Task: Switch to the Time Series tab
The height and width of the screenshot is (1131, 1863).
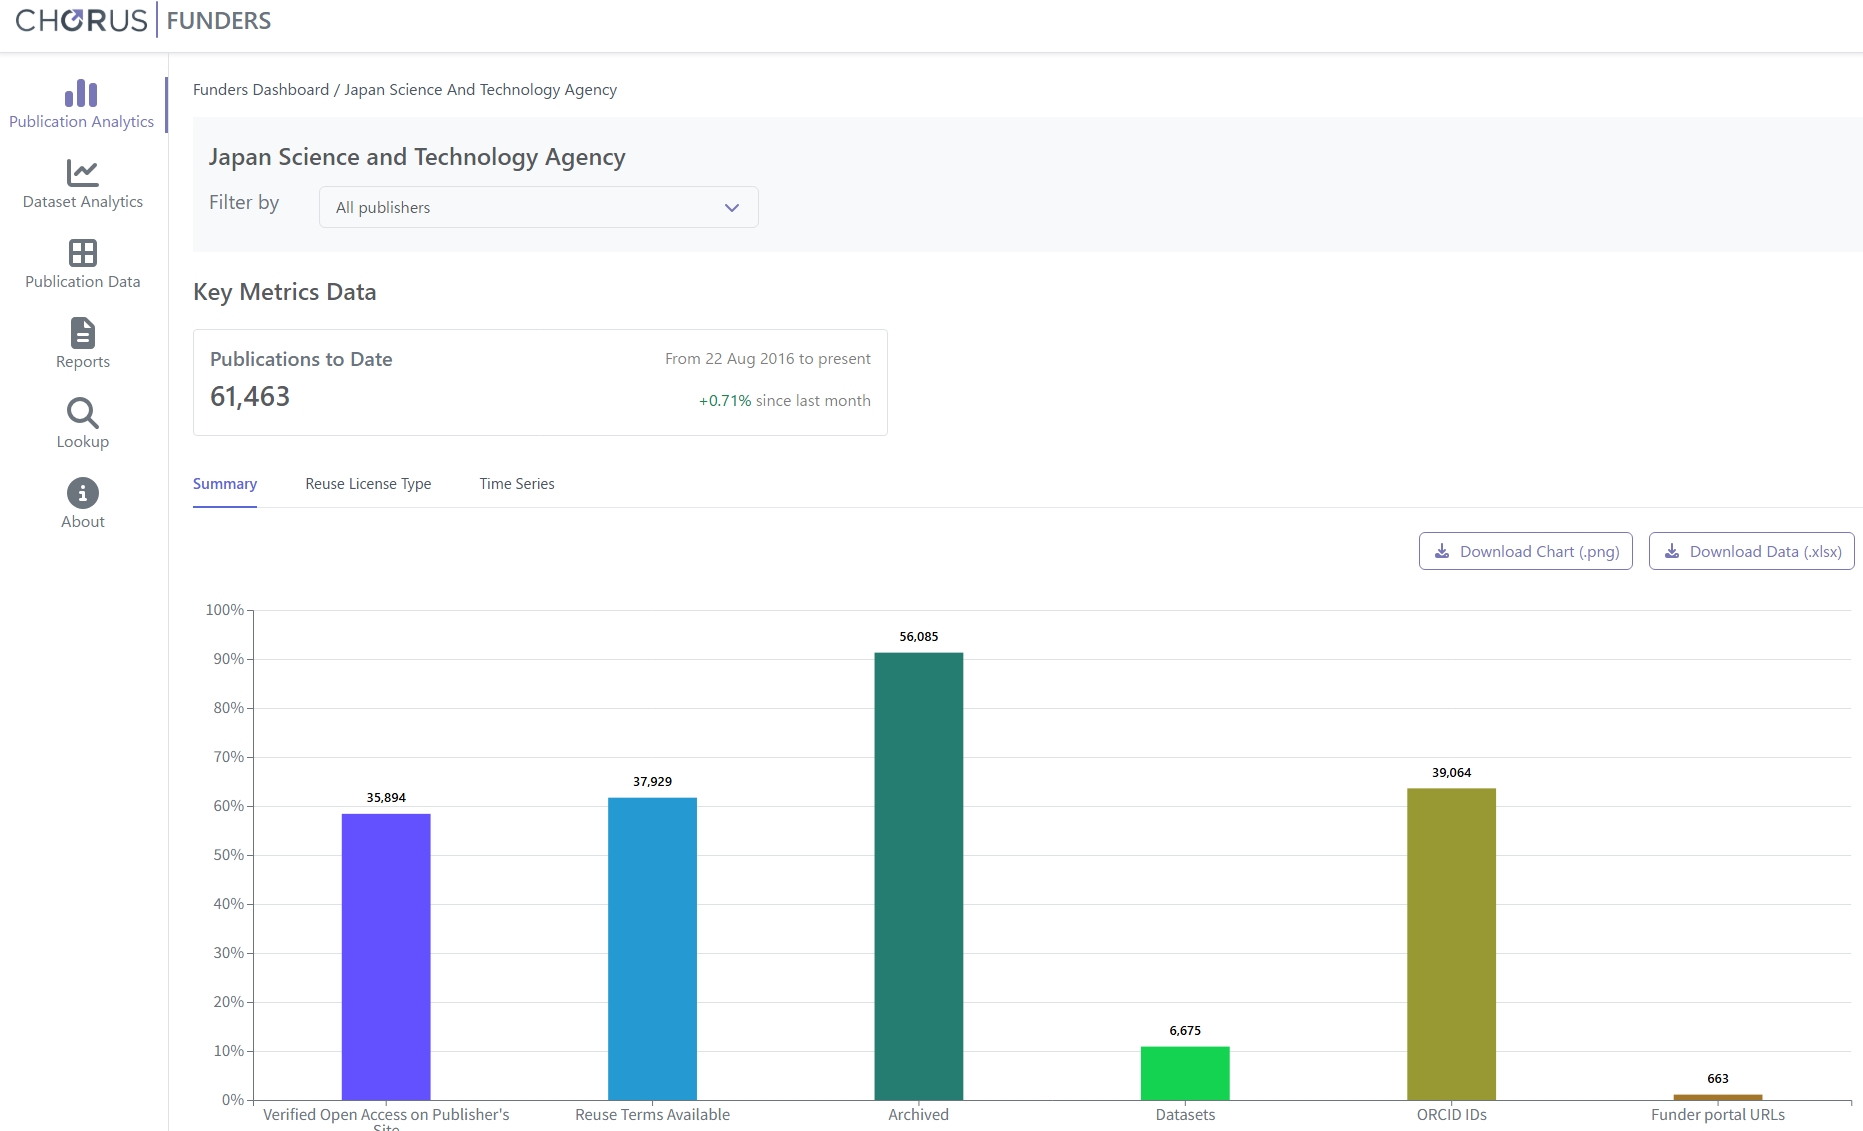Action: click(x=517, y=484)
